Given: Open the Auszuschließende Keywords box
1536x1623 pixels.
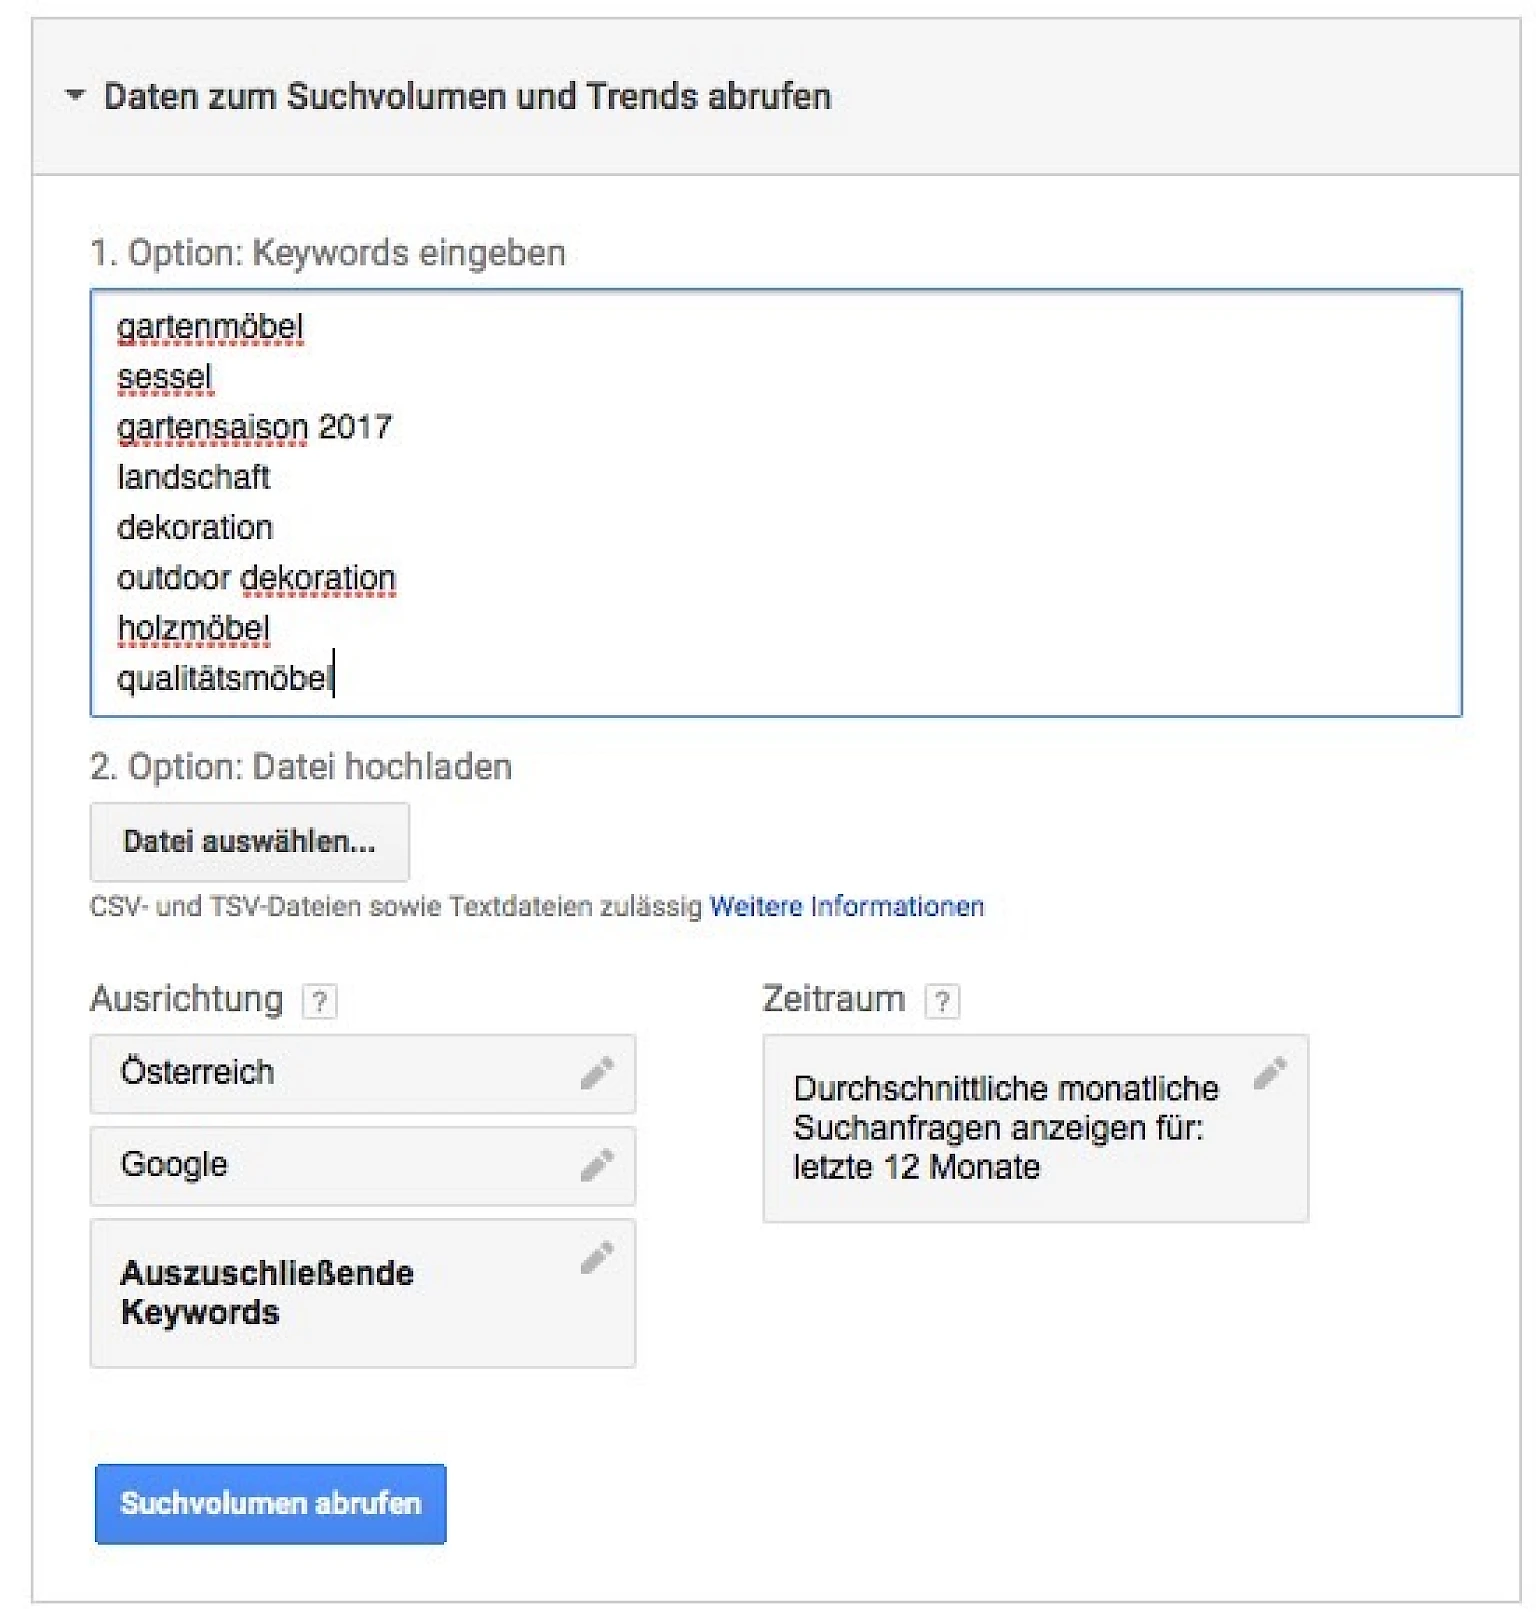Looking at the screenshot, I should tap(363, 1293).
